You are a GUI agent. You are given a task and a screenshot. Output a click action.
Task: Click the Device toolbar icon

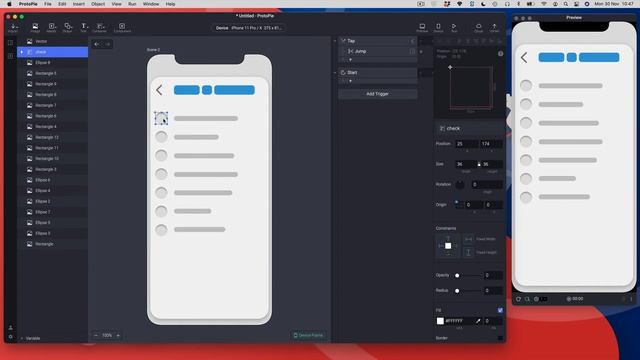438,28
